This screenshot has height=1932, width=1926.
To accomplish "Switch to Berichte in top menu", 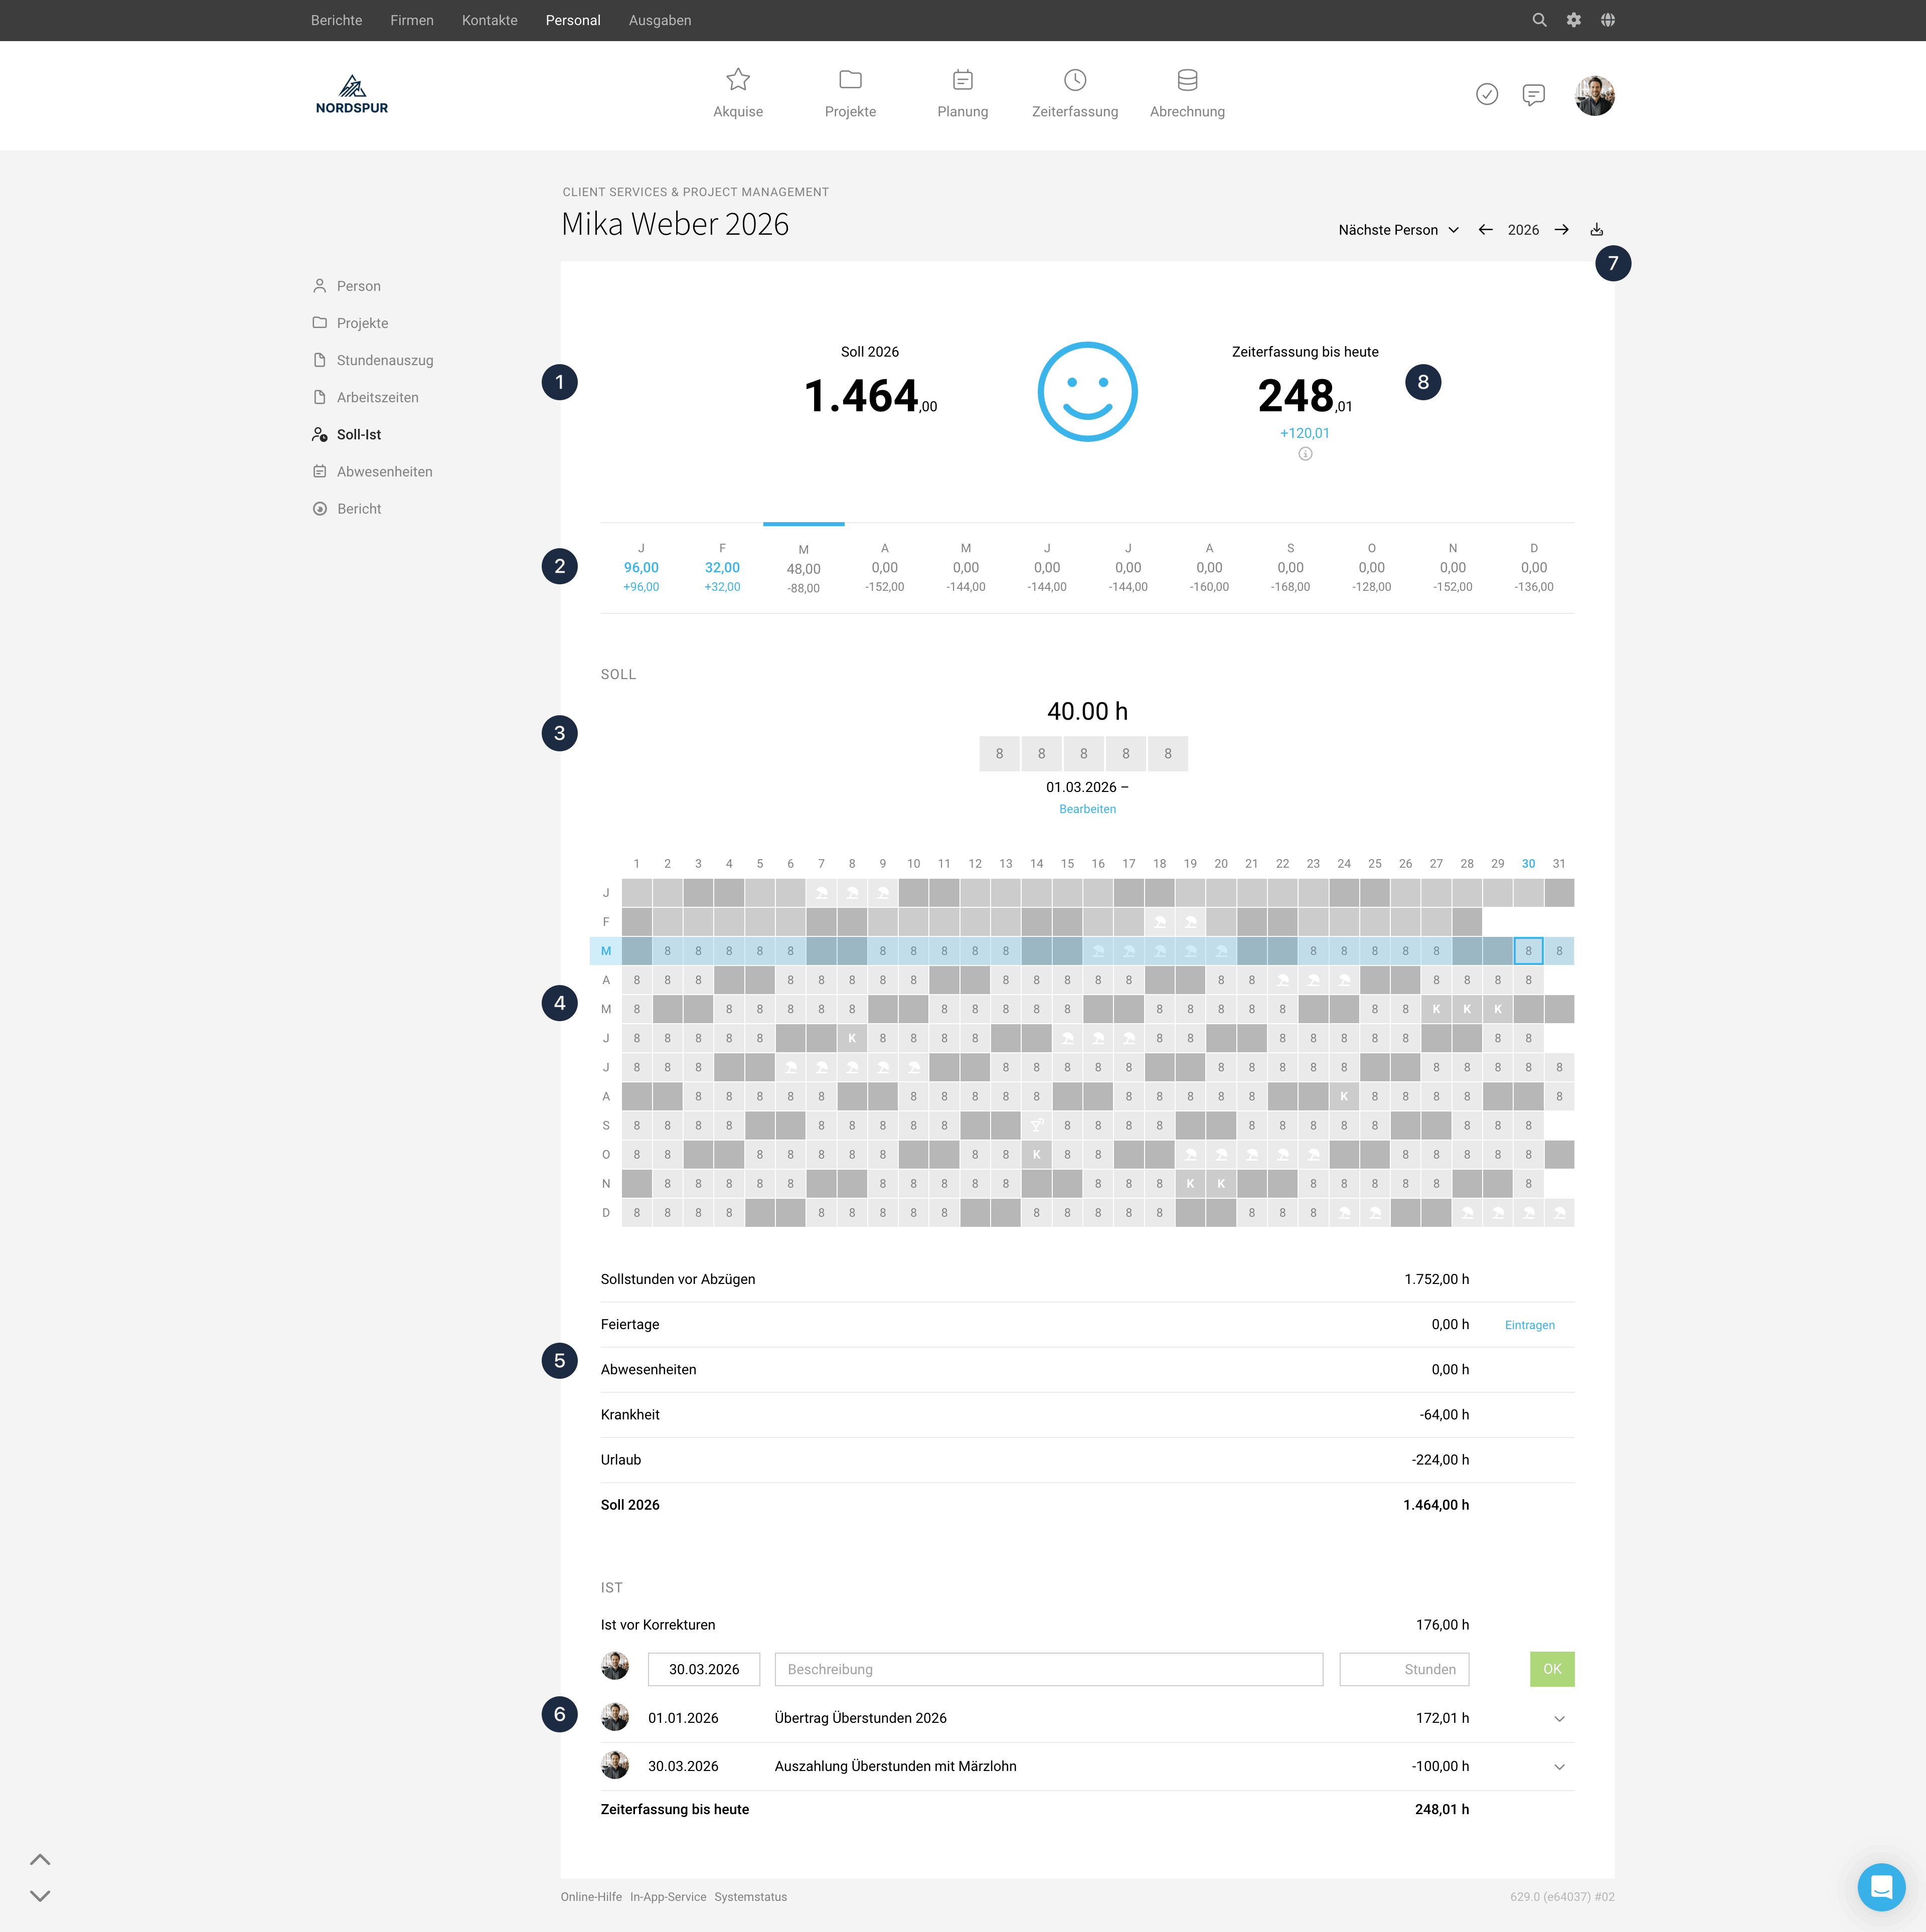I will click(x=336, y=20).
